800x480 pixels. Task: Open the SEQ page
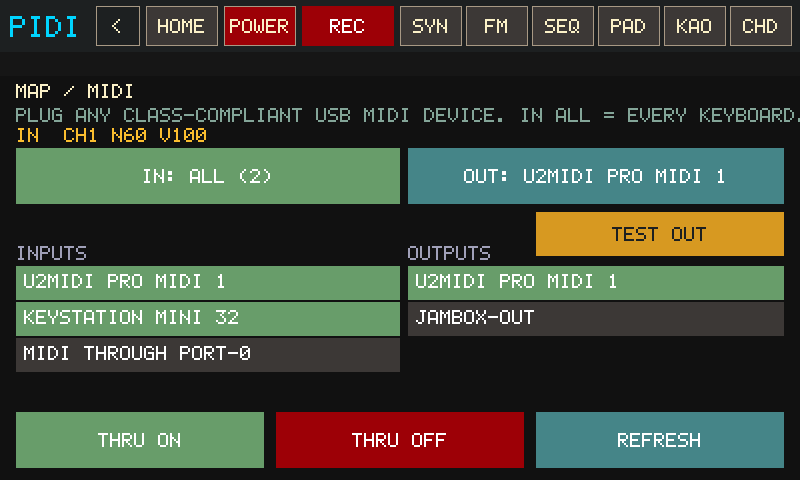click(562, 26)
